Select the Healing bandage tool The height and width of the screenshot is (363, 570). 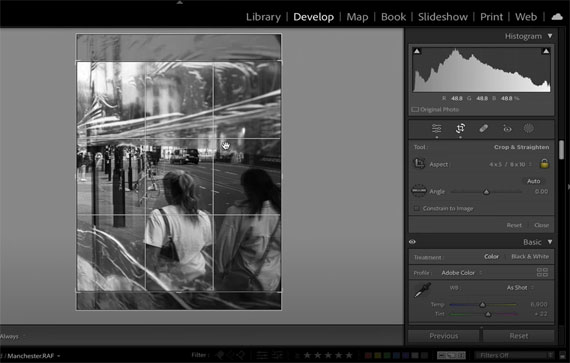click(483, 128)
